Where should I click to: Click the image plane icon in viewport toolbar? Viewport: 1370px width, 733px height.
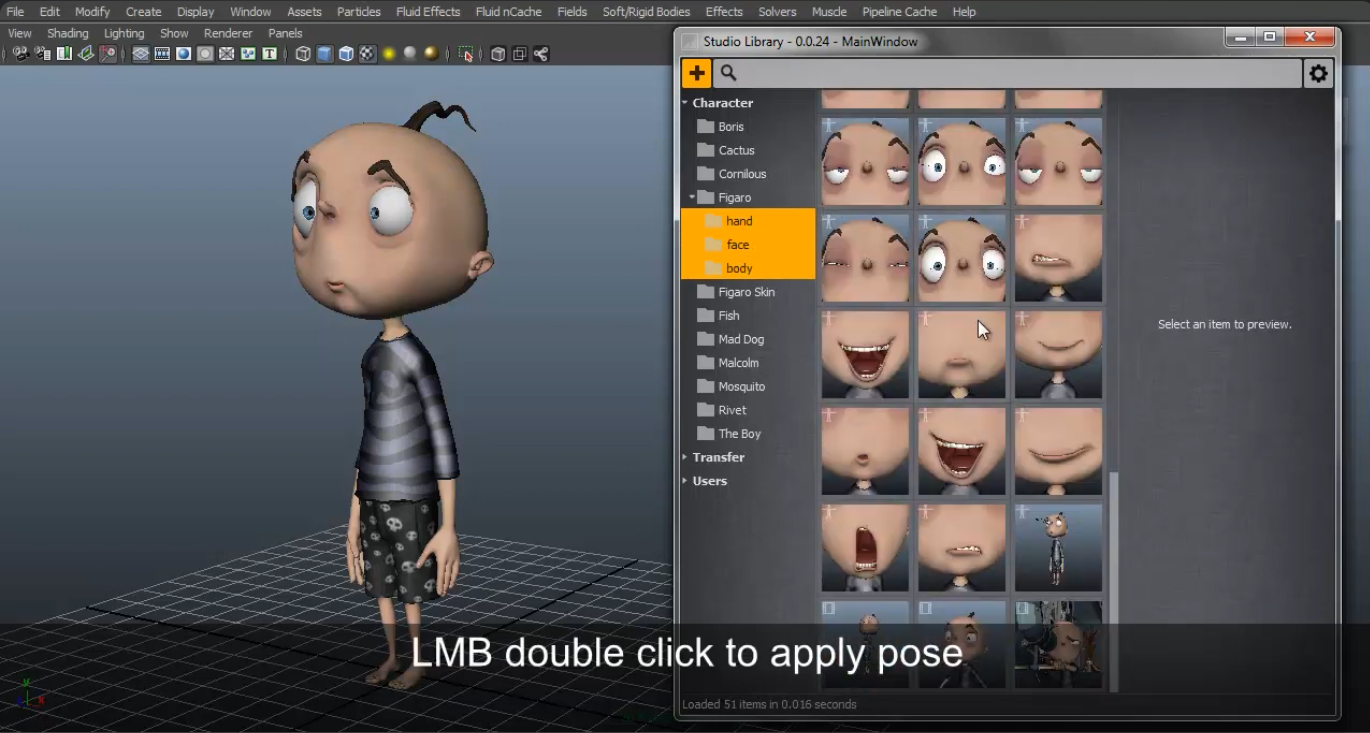pyautogui.click(x=86, y=54)
